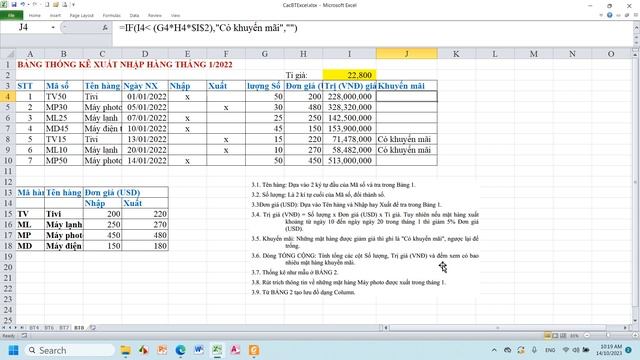Click the yellow exchange rate cell 22,800
The width and height of the screenshot is (640, 360).
349,75
